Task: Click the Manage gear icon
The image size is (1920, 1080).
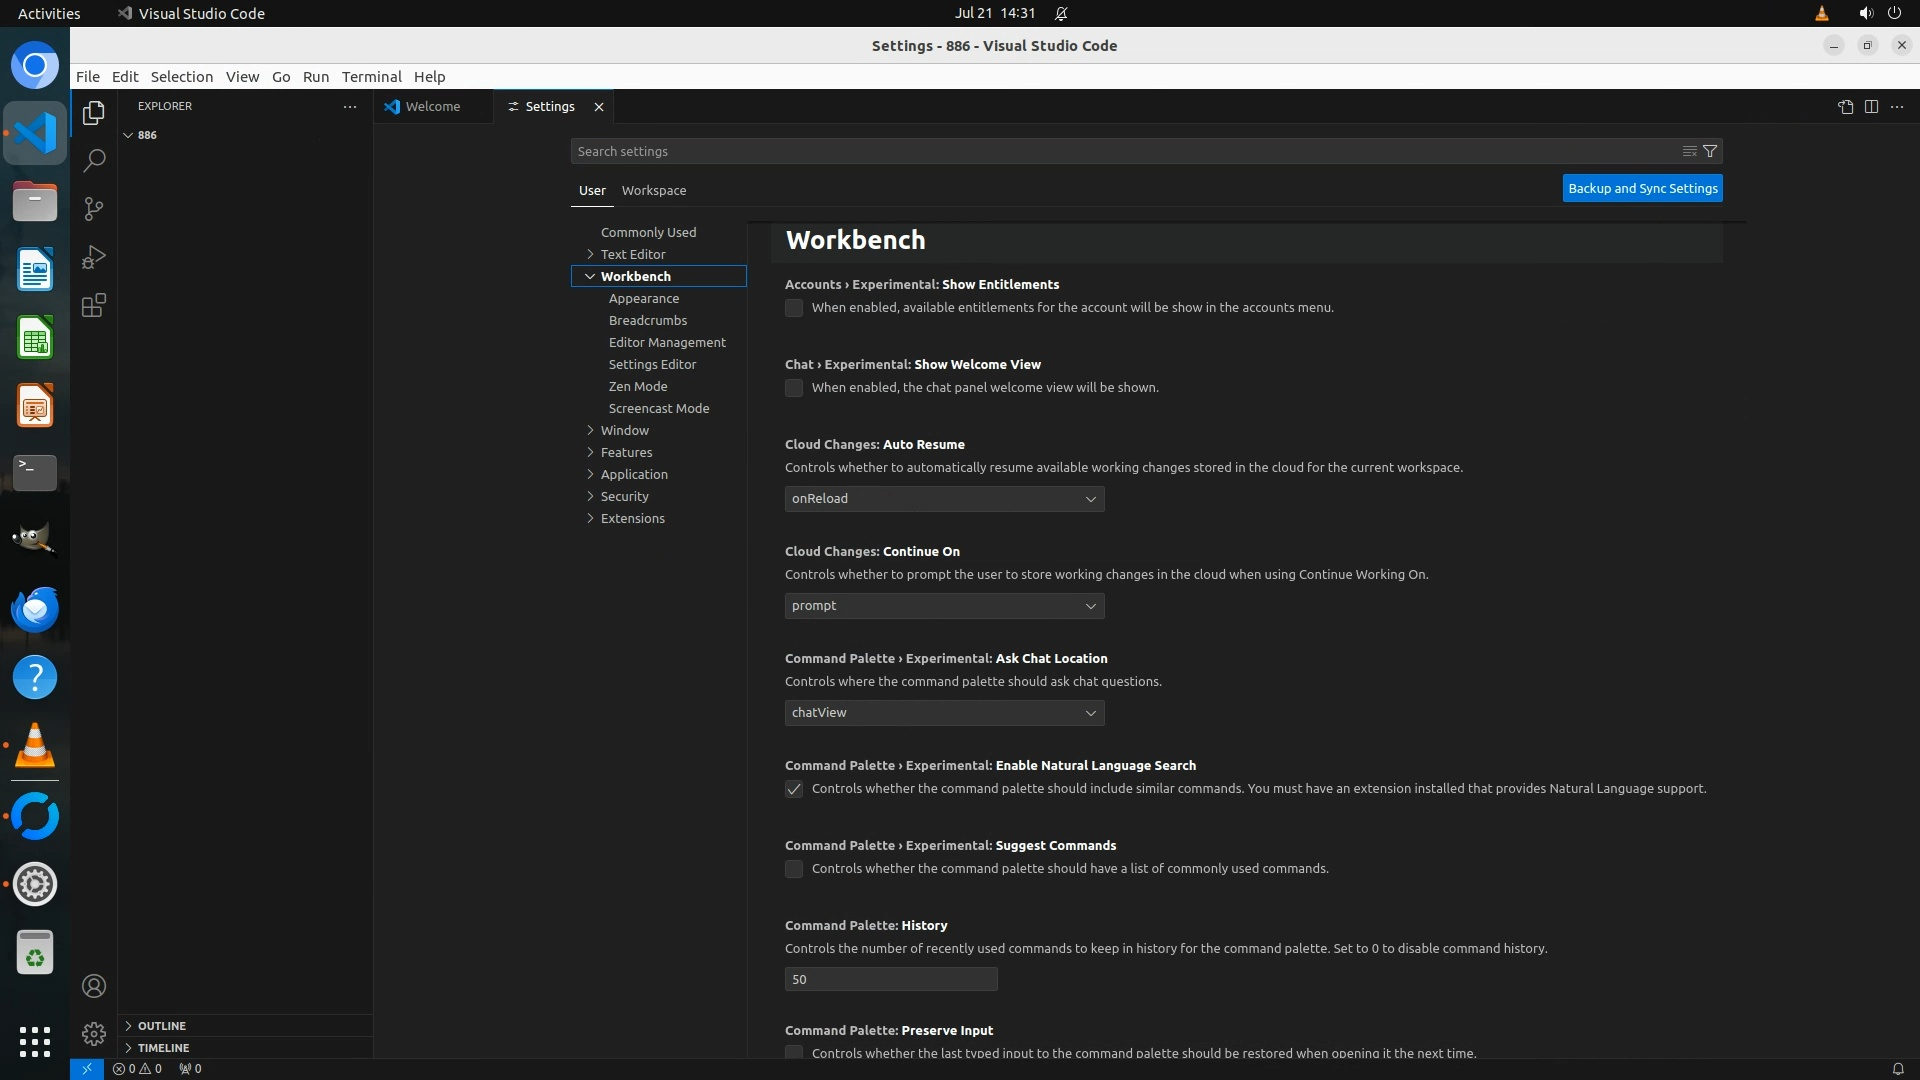Action: [x=94, y=1033]
